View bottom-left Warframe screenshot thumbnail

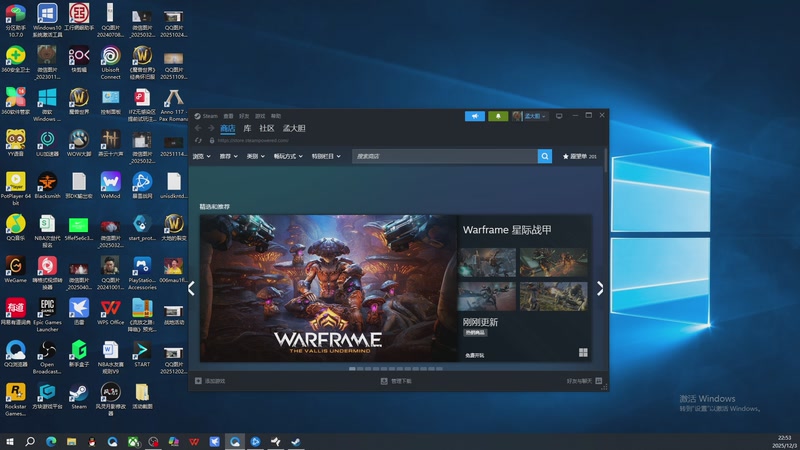point(487,296)
